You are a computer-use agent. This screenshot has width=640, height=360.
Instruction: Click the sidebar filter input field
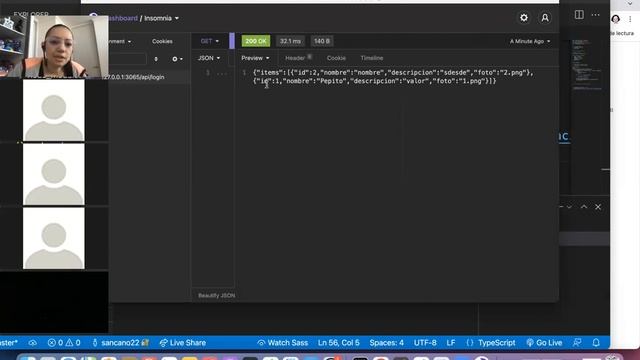click(x=127, y=59)
